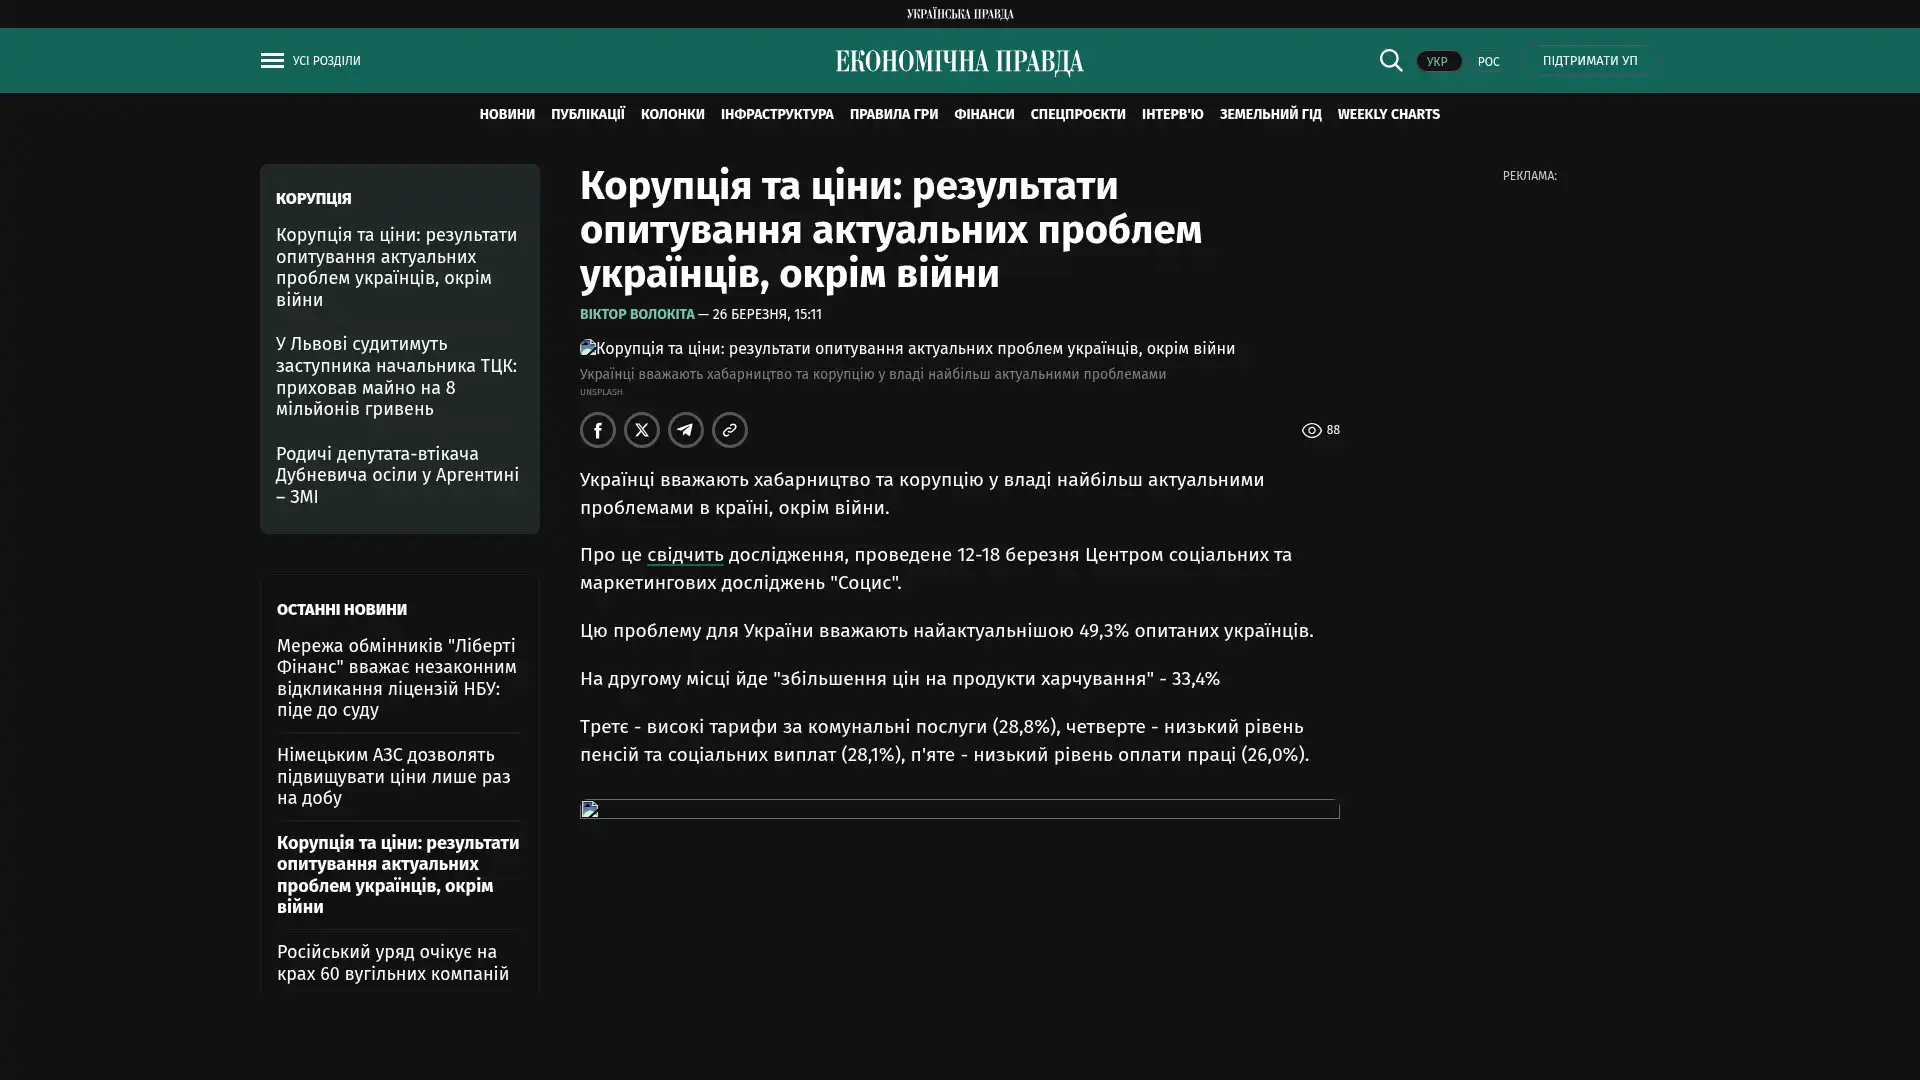Click the Економічна правда logo
Image resolution: width=1920 pixels, height=1080 pixels.
tap(959, 62)
